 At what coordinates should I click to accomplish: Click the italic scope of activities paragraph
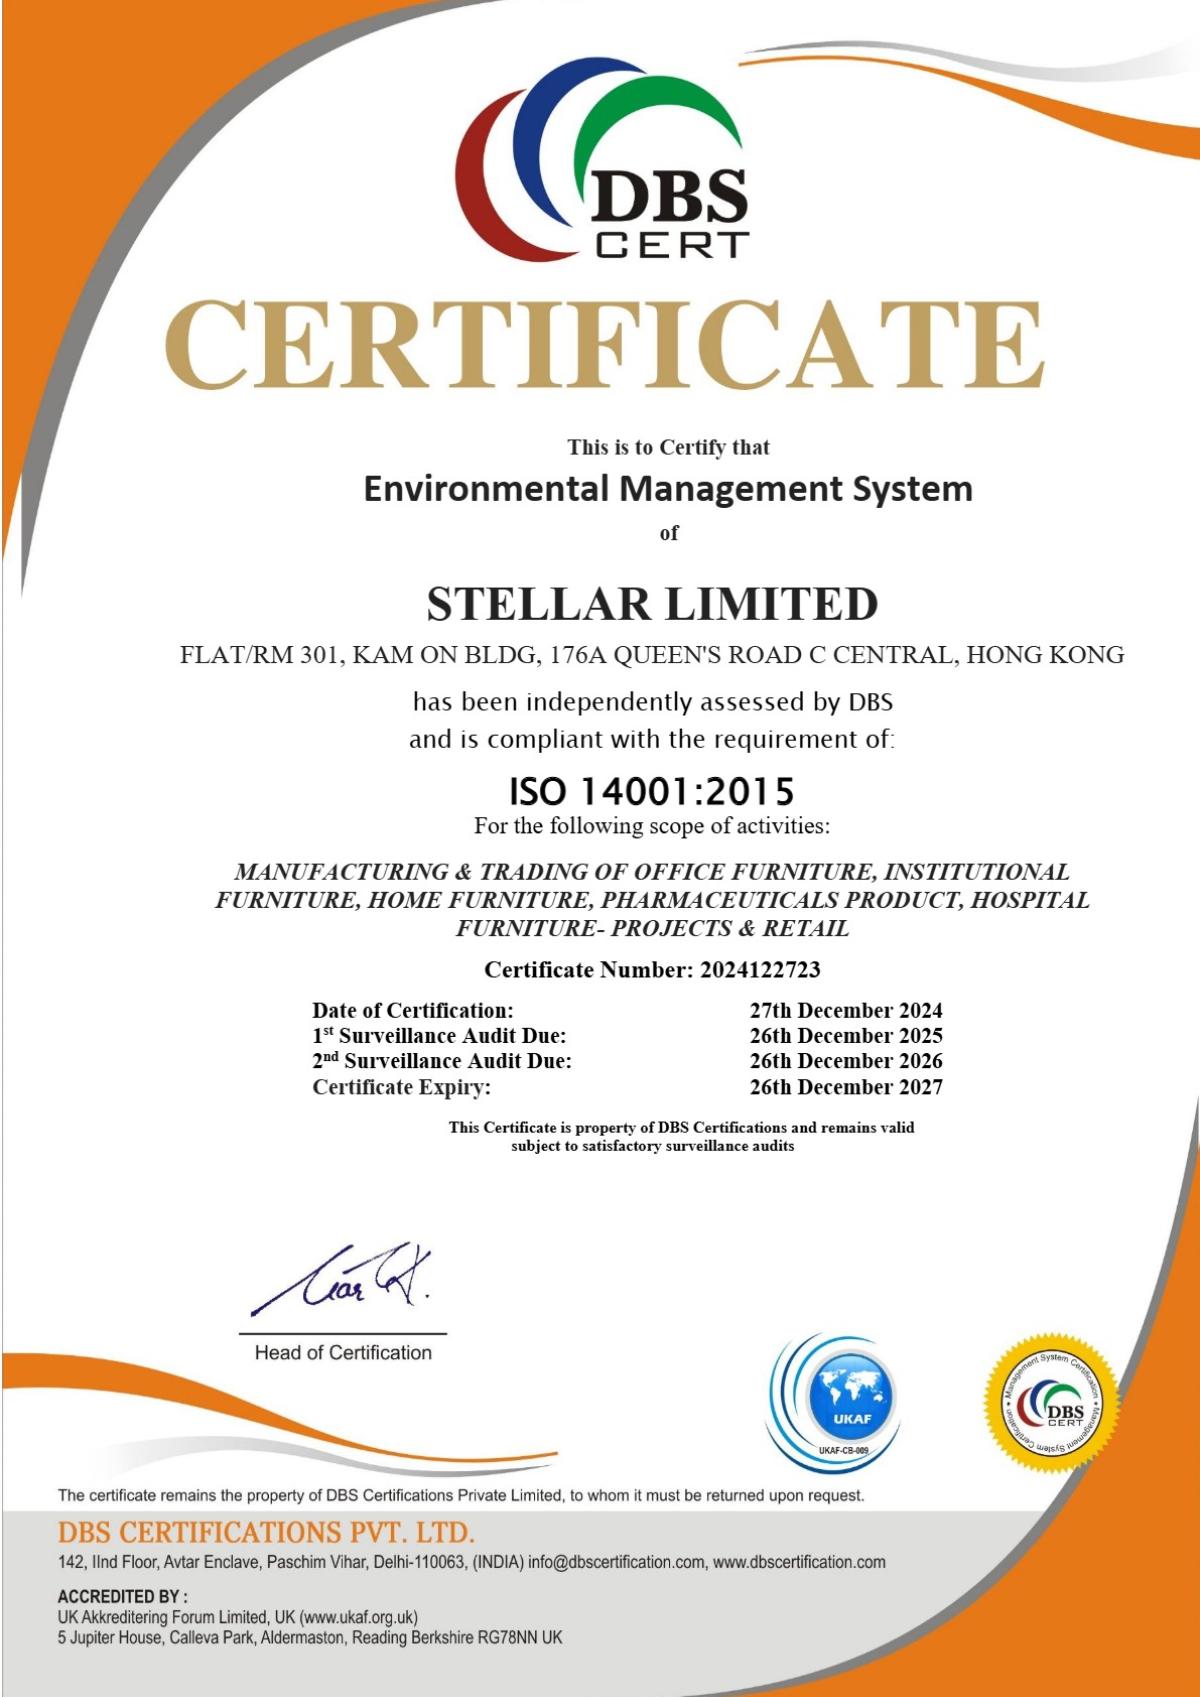[x=652, y=900]
